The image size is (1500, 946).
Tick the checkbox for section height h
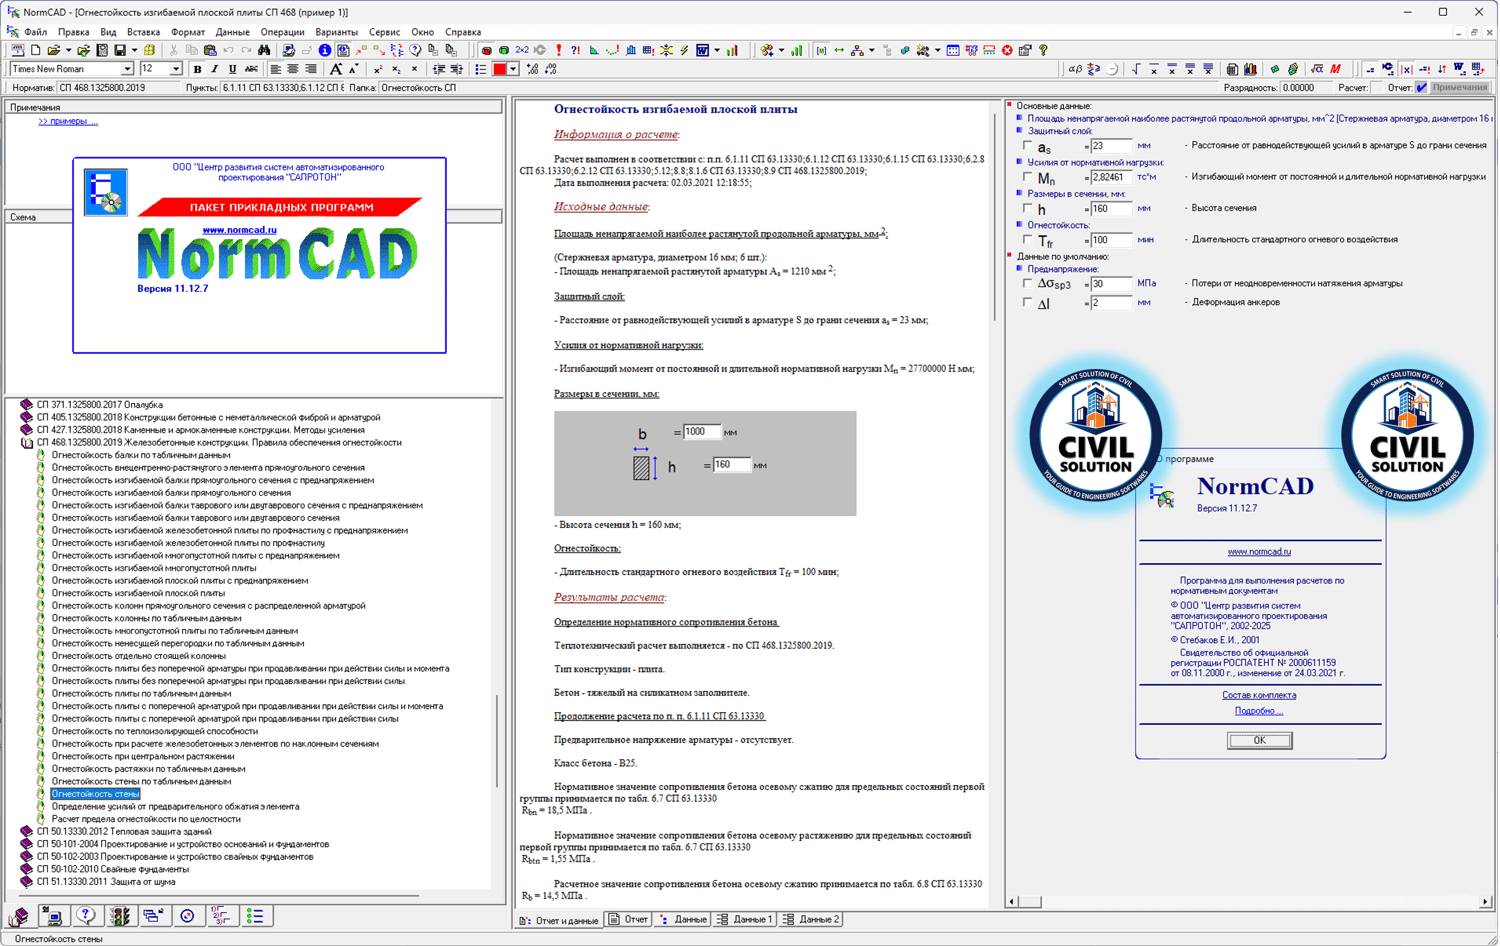click(1027, 208)
